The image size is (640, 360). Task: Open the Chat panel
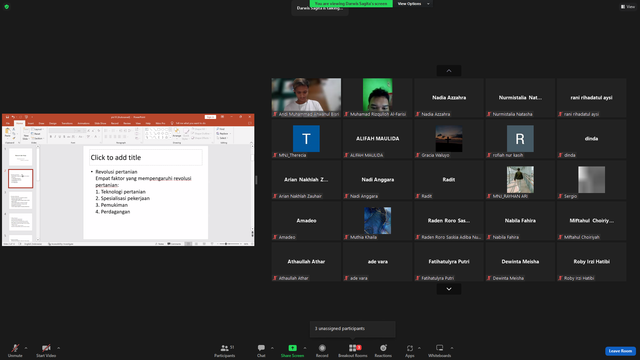(261, 350)
